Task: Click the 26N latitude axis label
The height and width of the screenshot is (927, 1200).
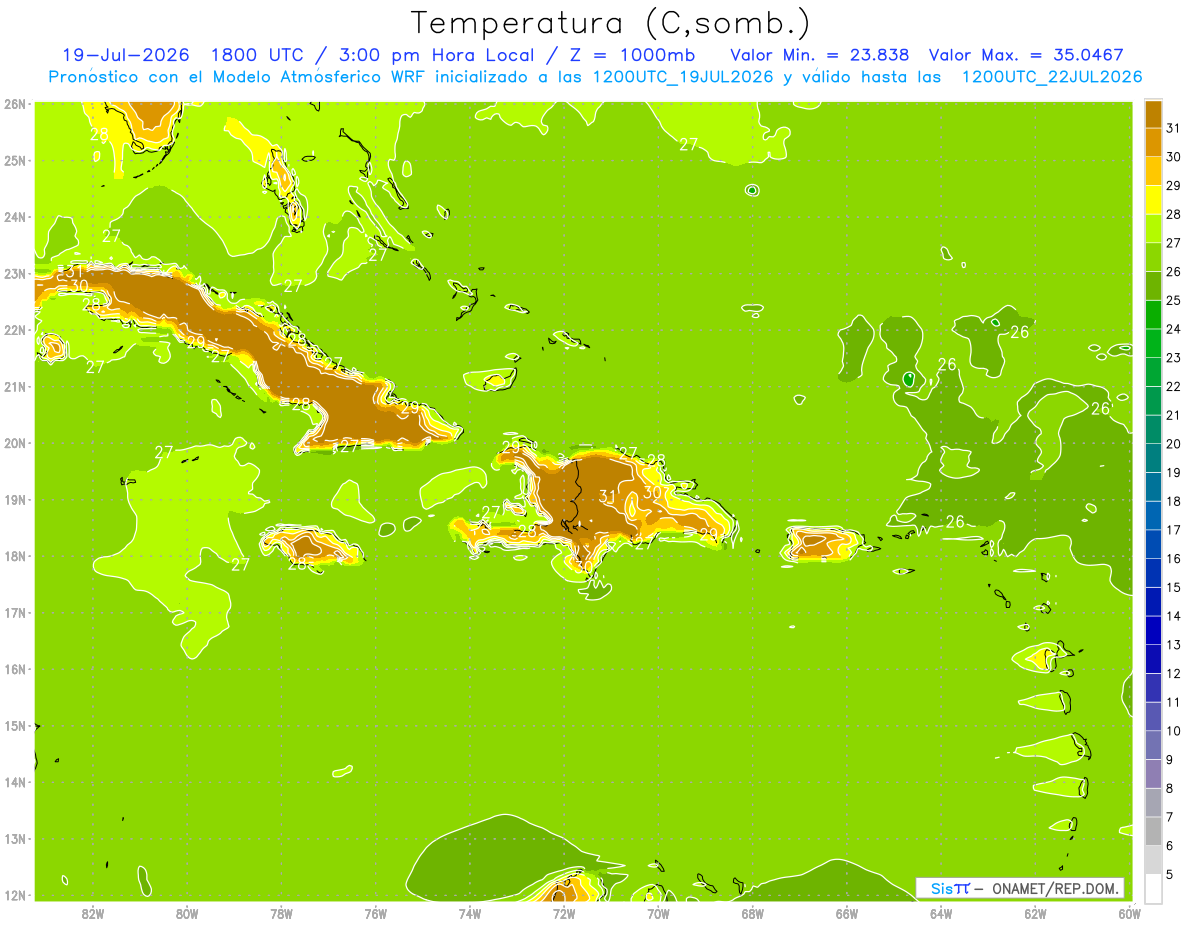Action: (15, 104)
